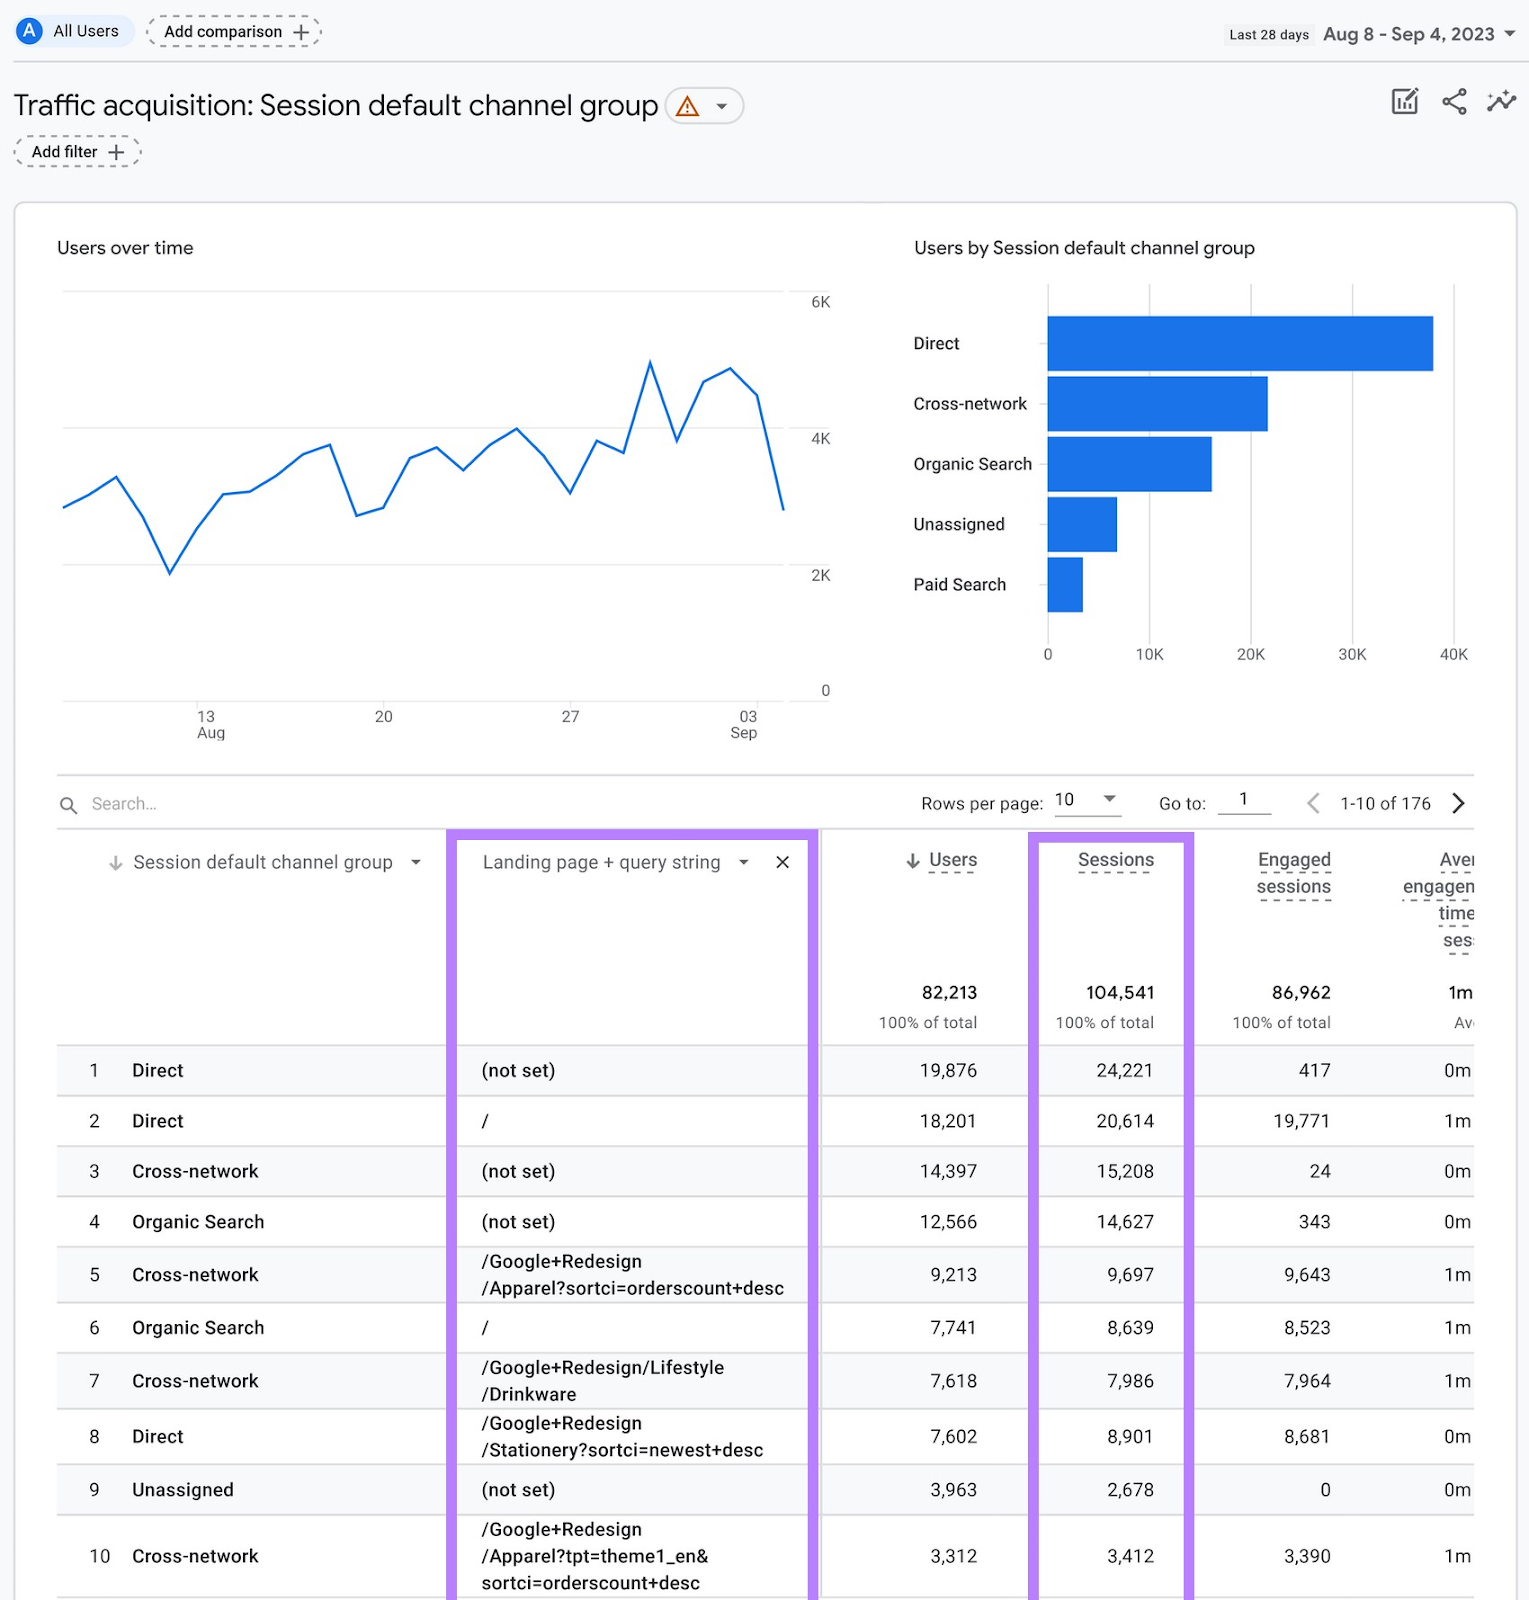
Task: Expand the data quality warning dropdown
Action: [x=721, y=106]
